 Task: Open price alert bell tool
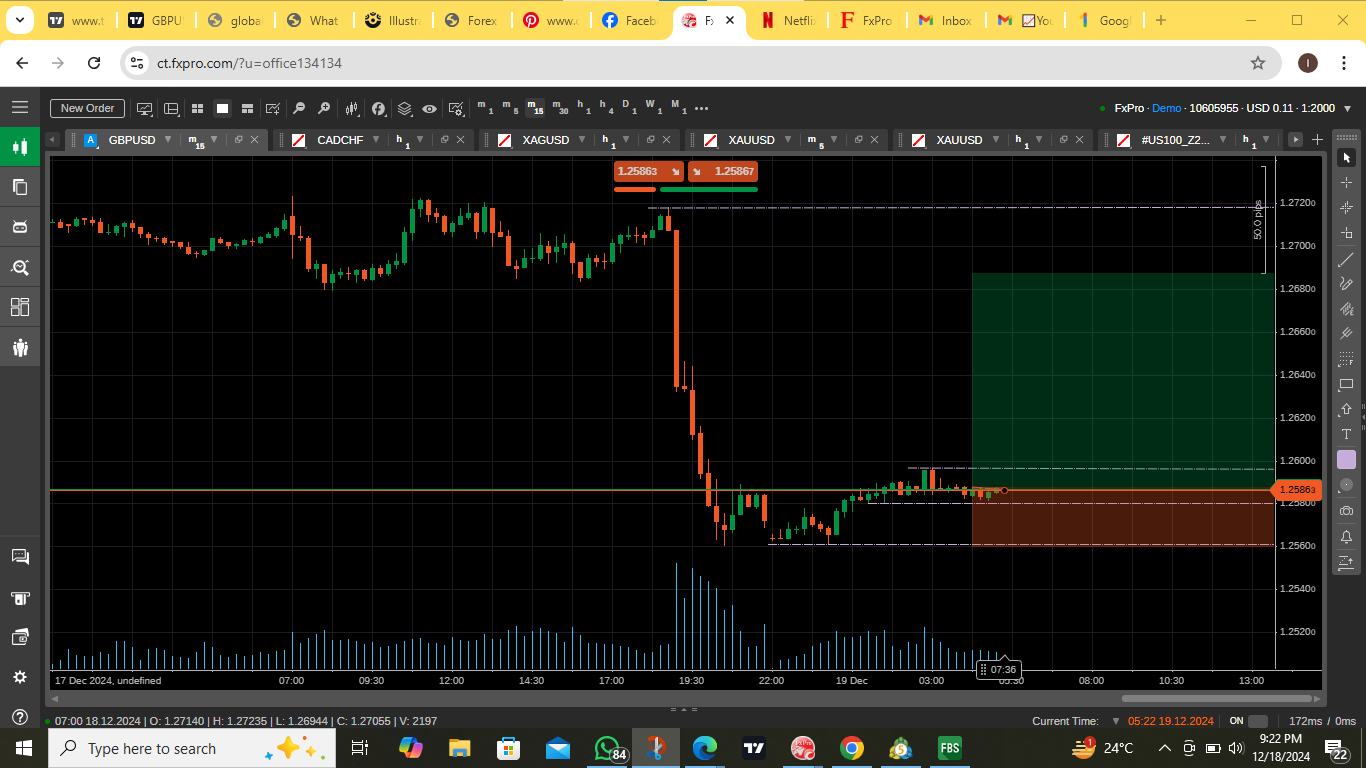coord(1346,536)
